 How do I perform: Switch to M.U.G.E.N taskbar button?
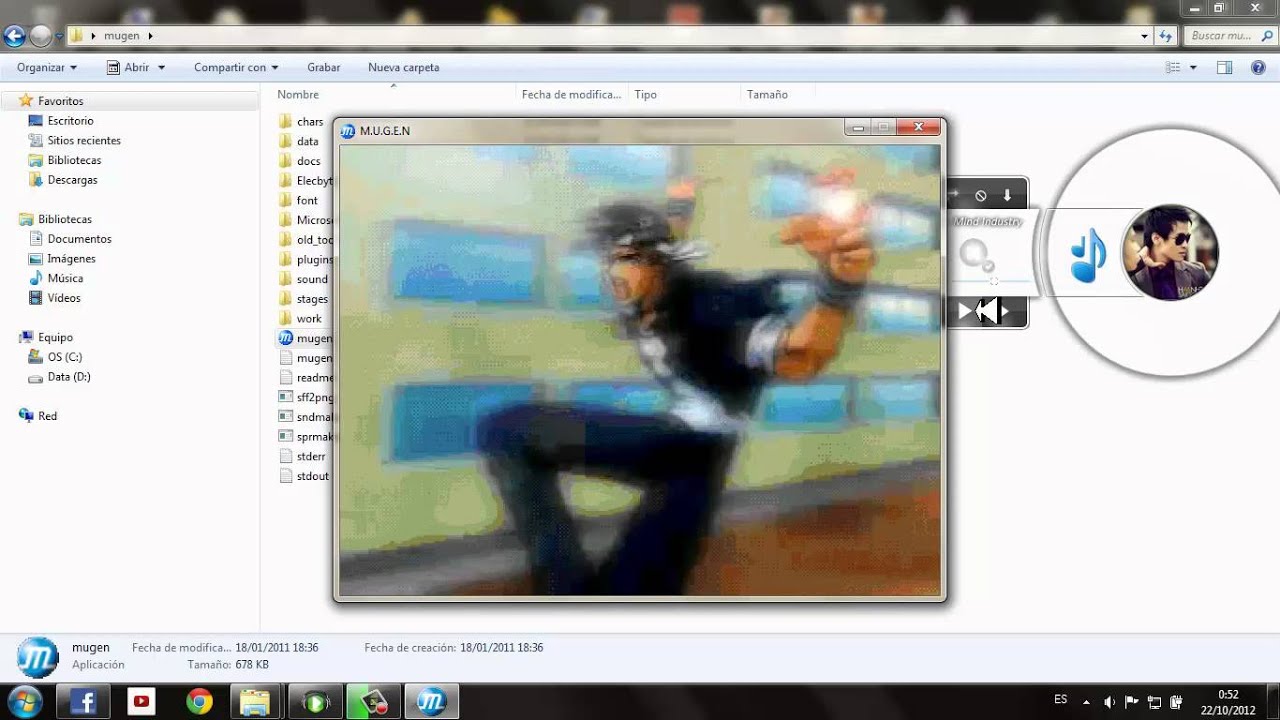pos(431,702)
